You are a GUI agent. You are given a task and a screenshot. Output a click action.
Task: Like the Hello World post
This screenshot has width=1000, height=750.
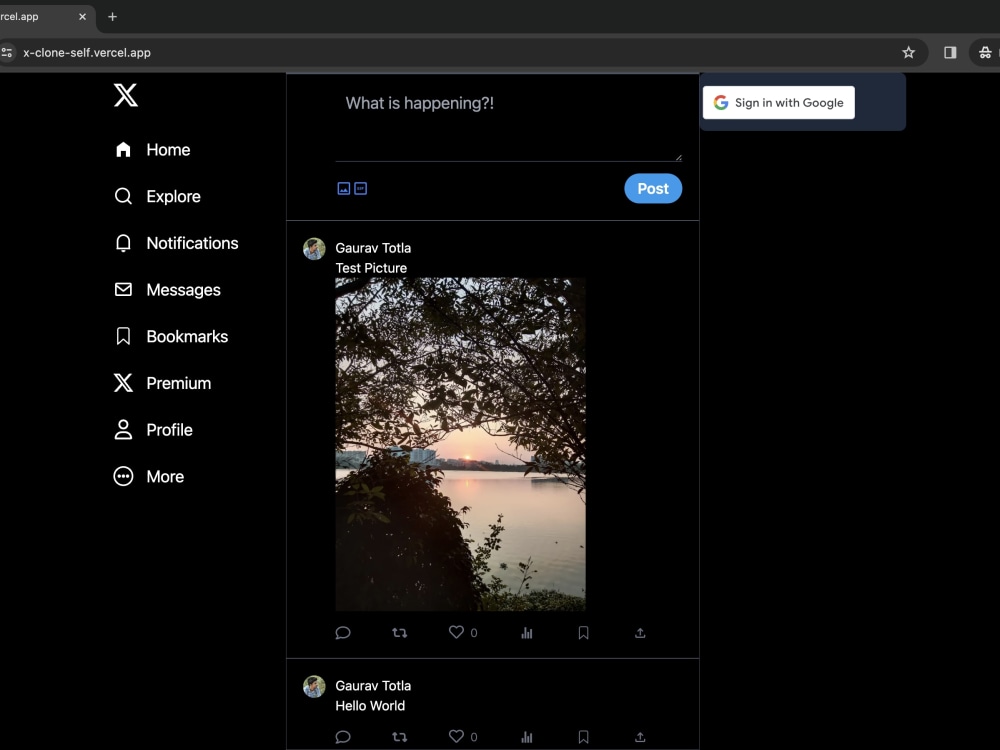[x=456, y=736]
